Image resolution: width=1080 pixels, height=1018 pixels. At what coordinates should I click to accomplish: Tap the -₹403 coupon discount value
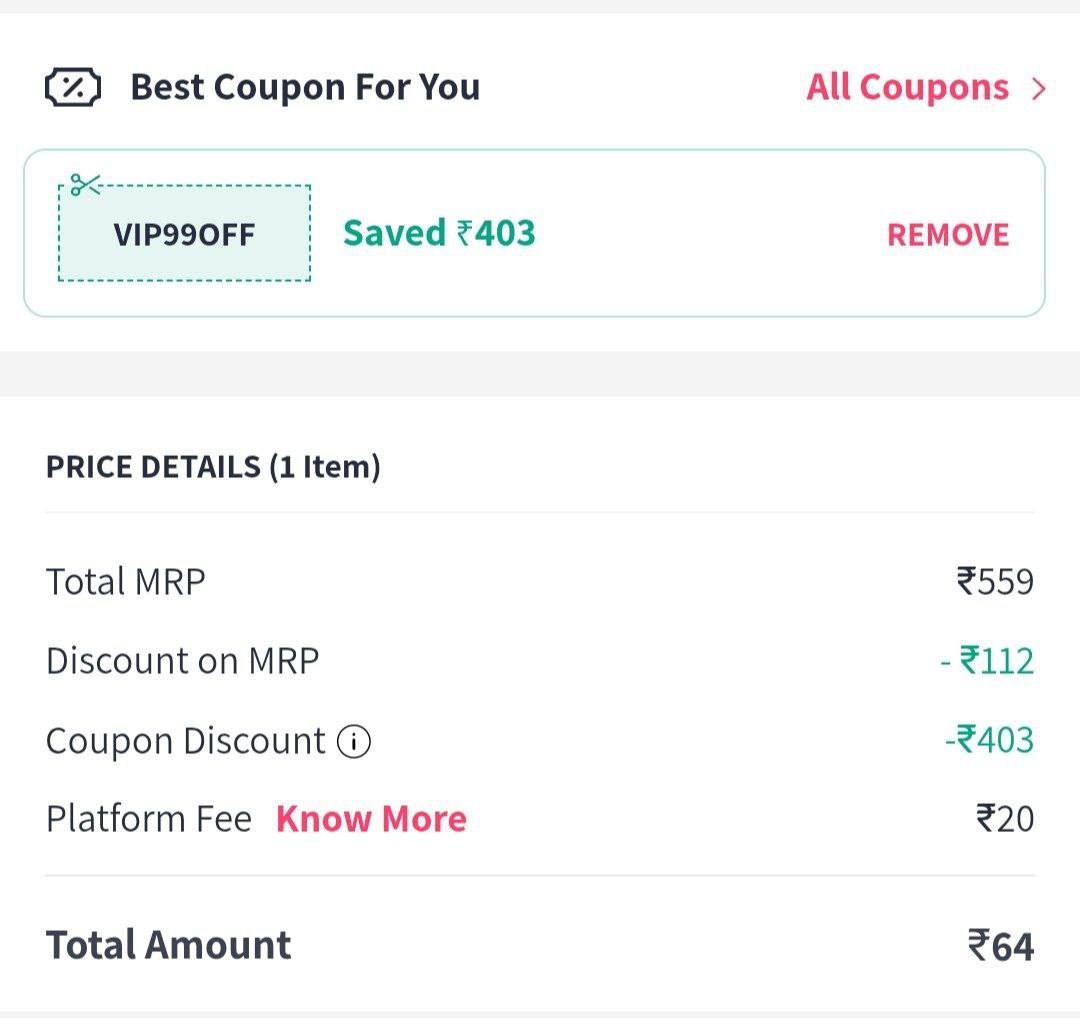pyautogui.click(x=989, y=740)
